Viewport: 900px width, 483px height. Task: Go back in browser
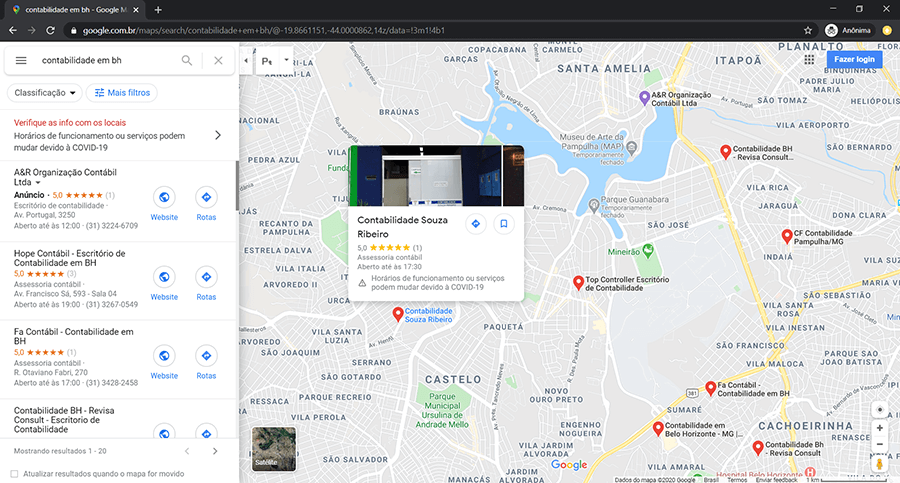point(13,30)
